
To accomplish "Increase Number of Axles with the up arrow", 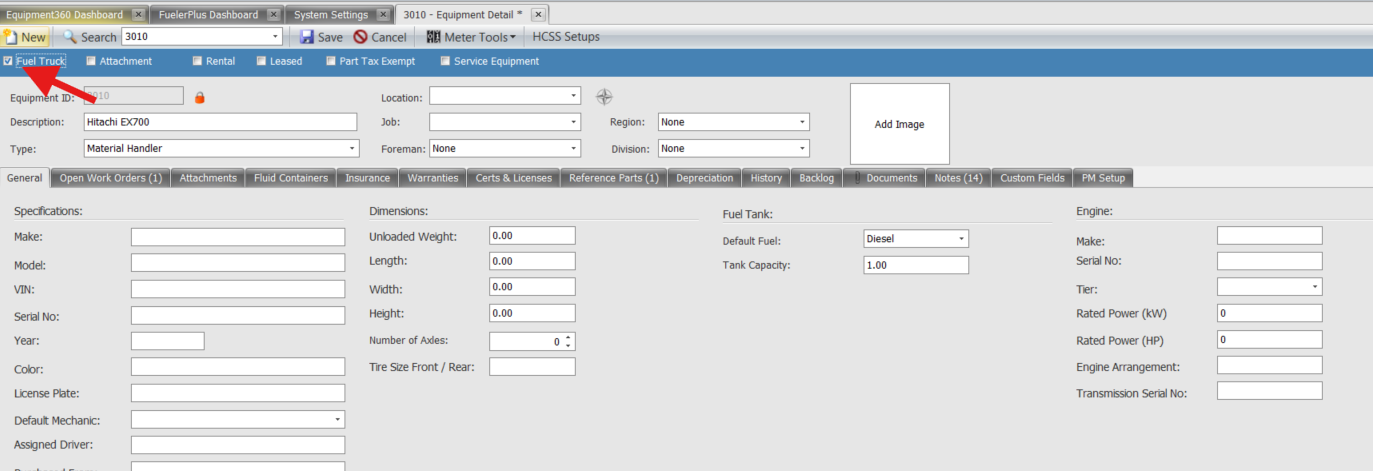I will point(568,337).
